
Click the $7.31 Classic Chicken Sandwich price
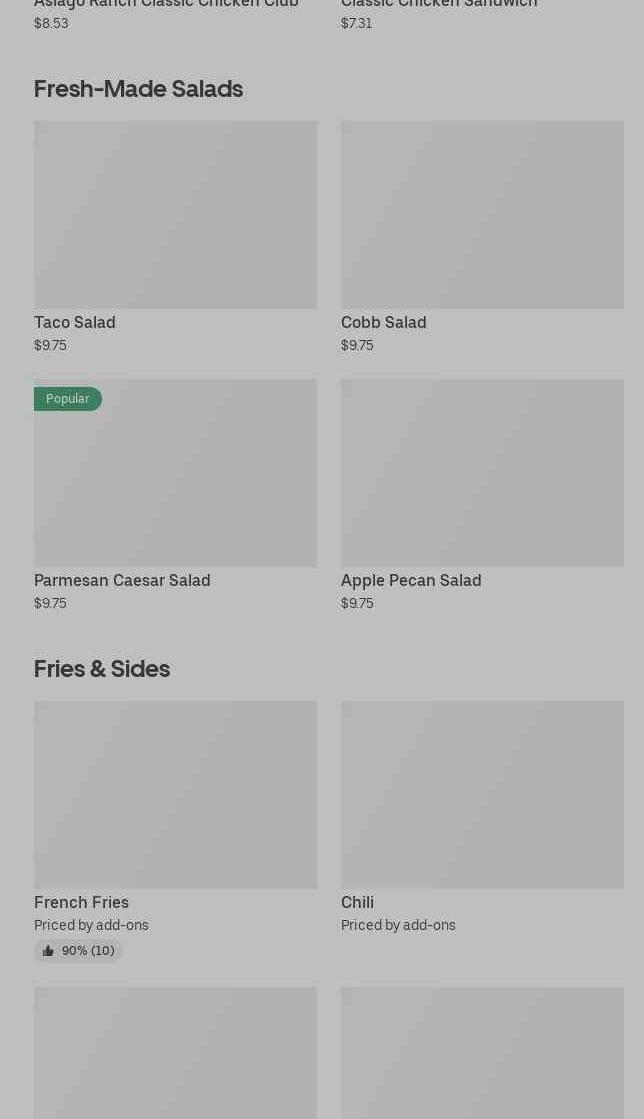(x=356, y=24)
